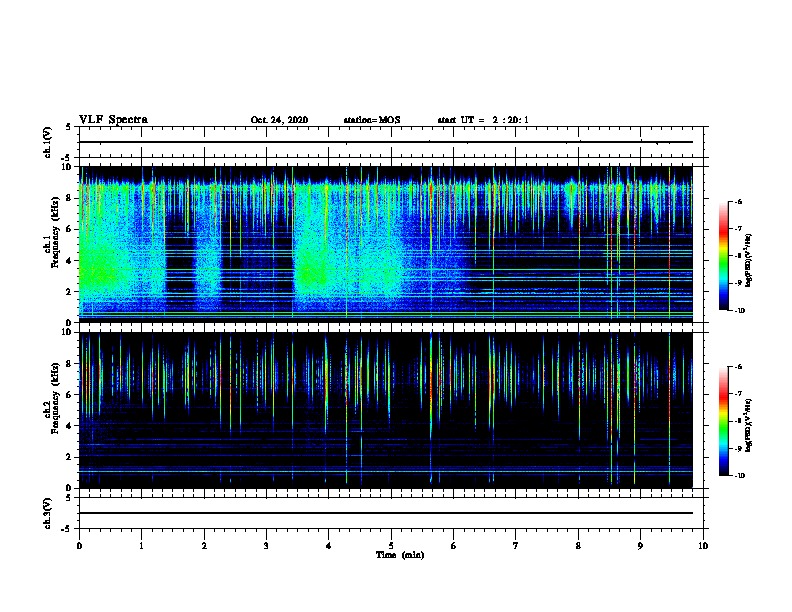Click the '4' tick on ch.1 frequency axis
This screenshot has width=792, height=612.
tap(69, 261)
